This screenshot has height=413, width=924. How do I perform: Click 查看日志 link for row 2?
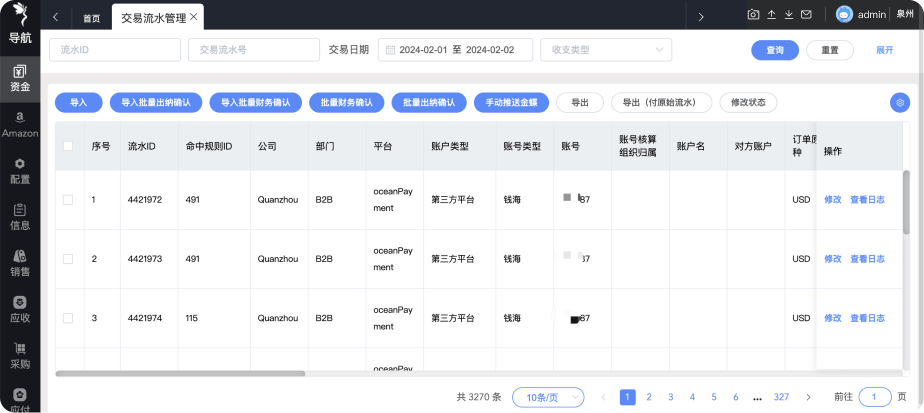(867, 259)
